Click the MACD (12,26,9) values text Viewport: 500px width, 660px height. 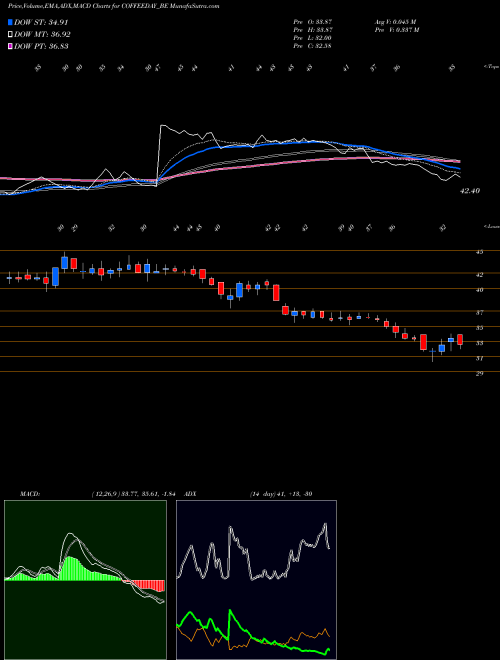tap(133, 494)
